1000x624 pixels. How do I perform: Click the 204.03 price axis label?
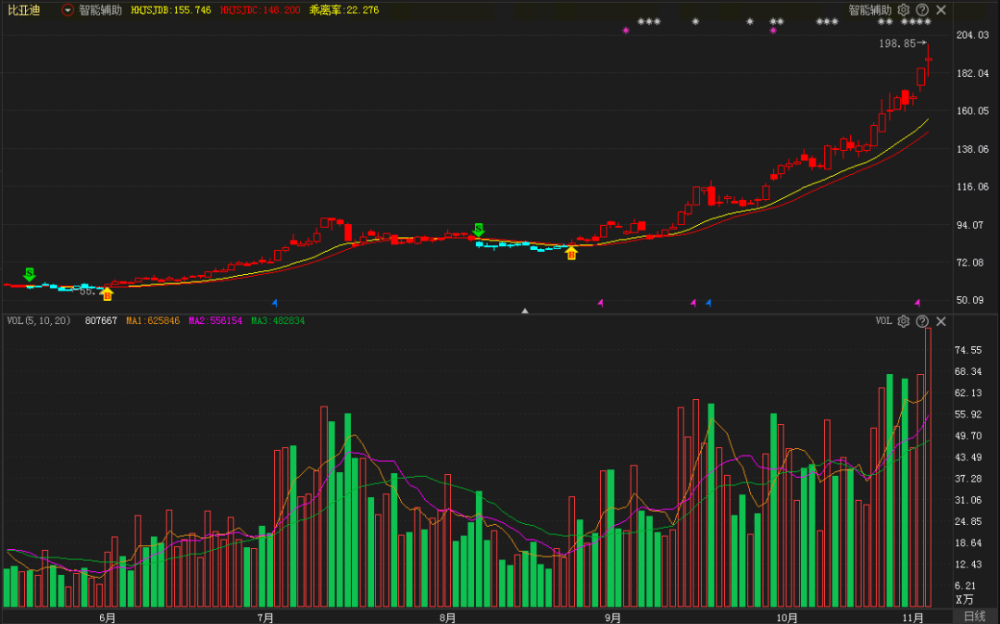point(973,35)
